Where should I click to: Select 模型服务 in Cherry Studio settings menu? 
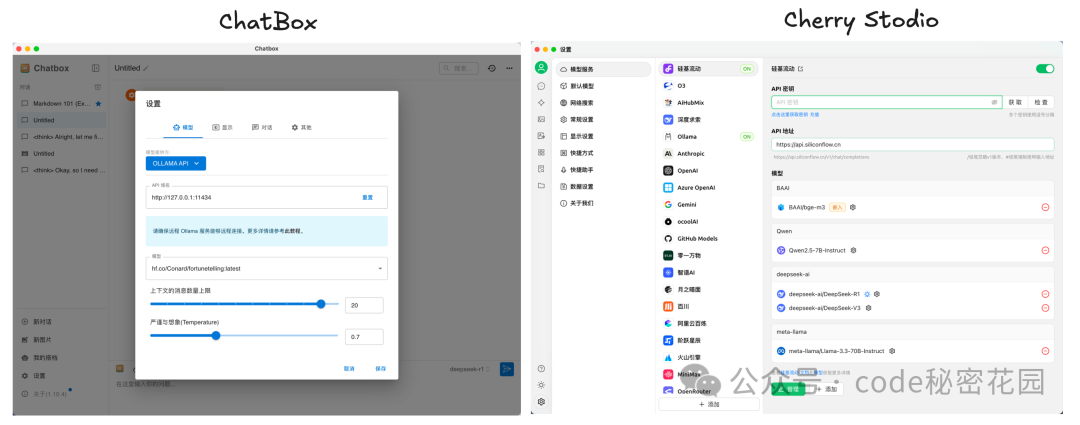pos(603,69)
